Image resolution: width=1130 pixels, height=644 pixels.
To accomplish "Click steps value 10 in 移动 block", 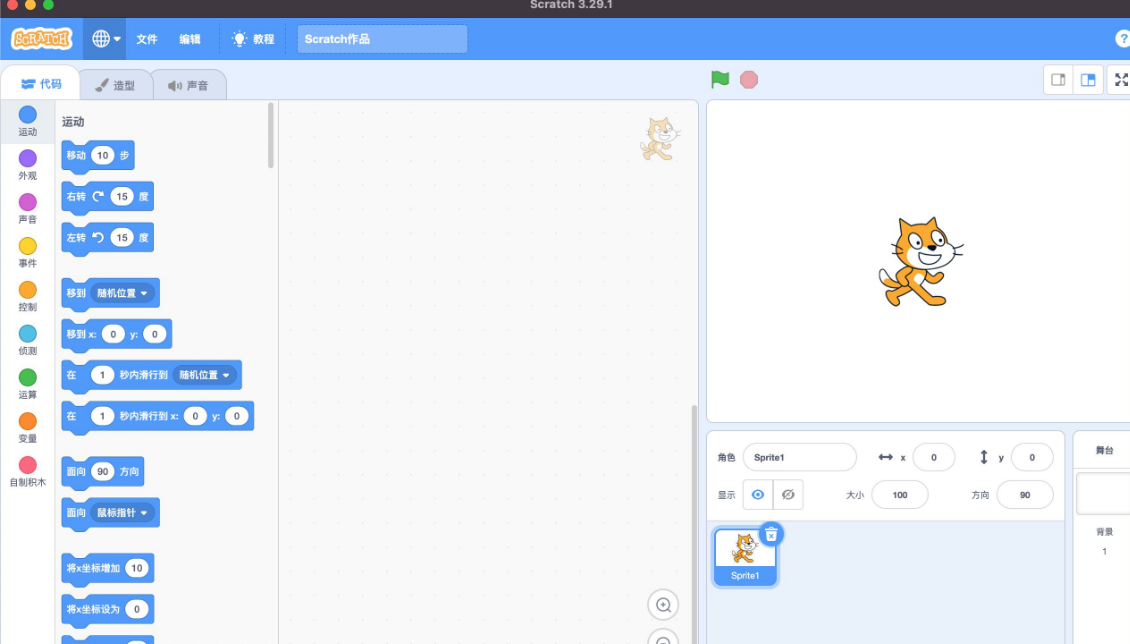I will pyautogui.click(x=102, y=156).
